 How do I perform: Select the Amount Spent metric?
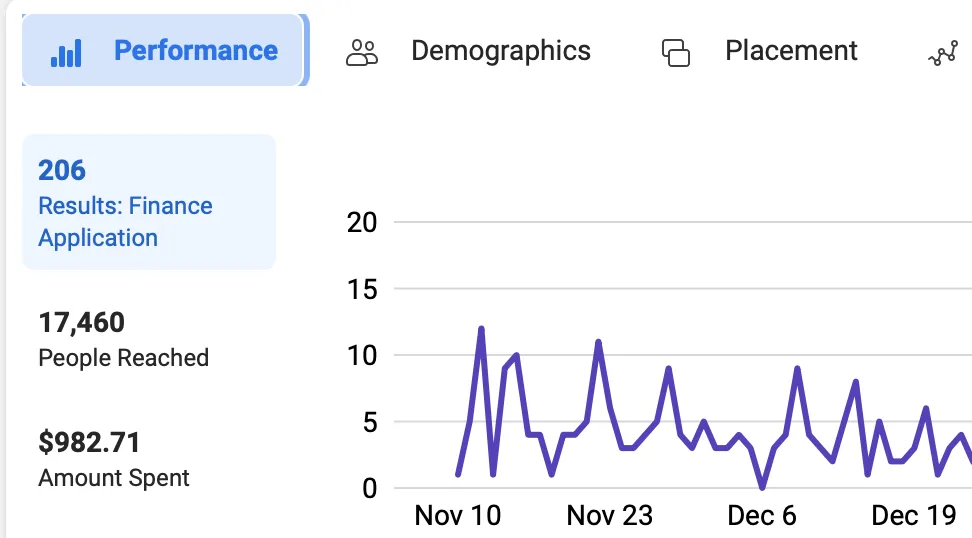113,461
